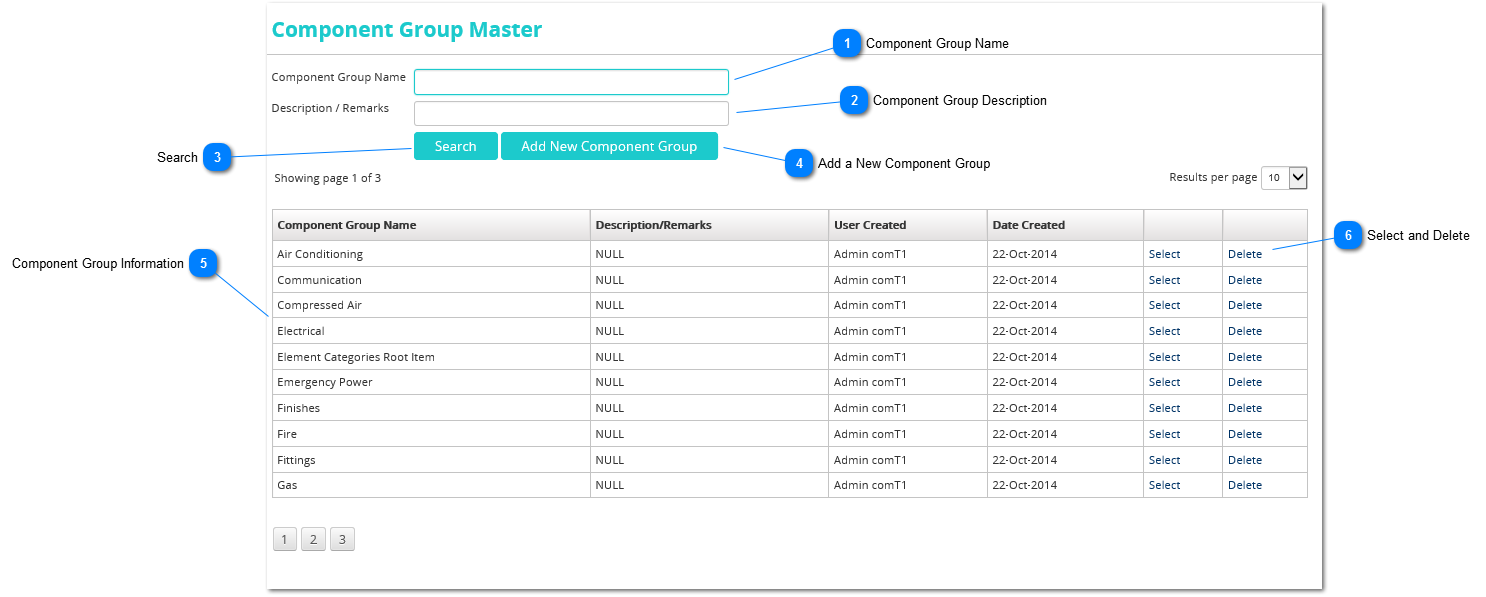Select the Communication component group

click(1164, 279)
